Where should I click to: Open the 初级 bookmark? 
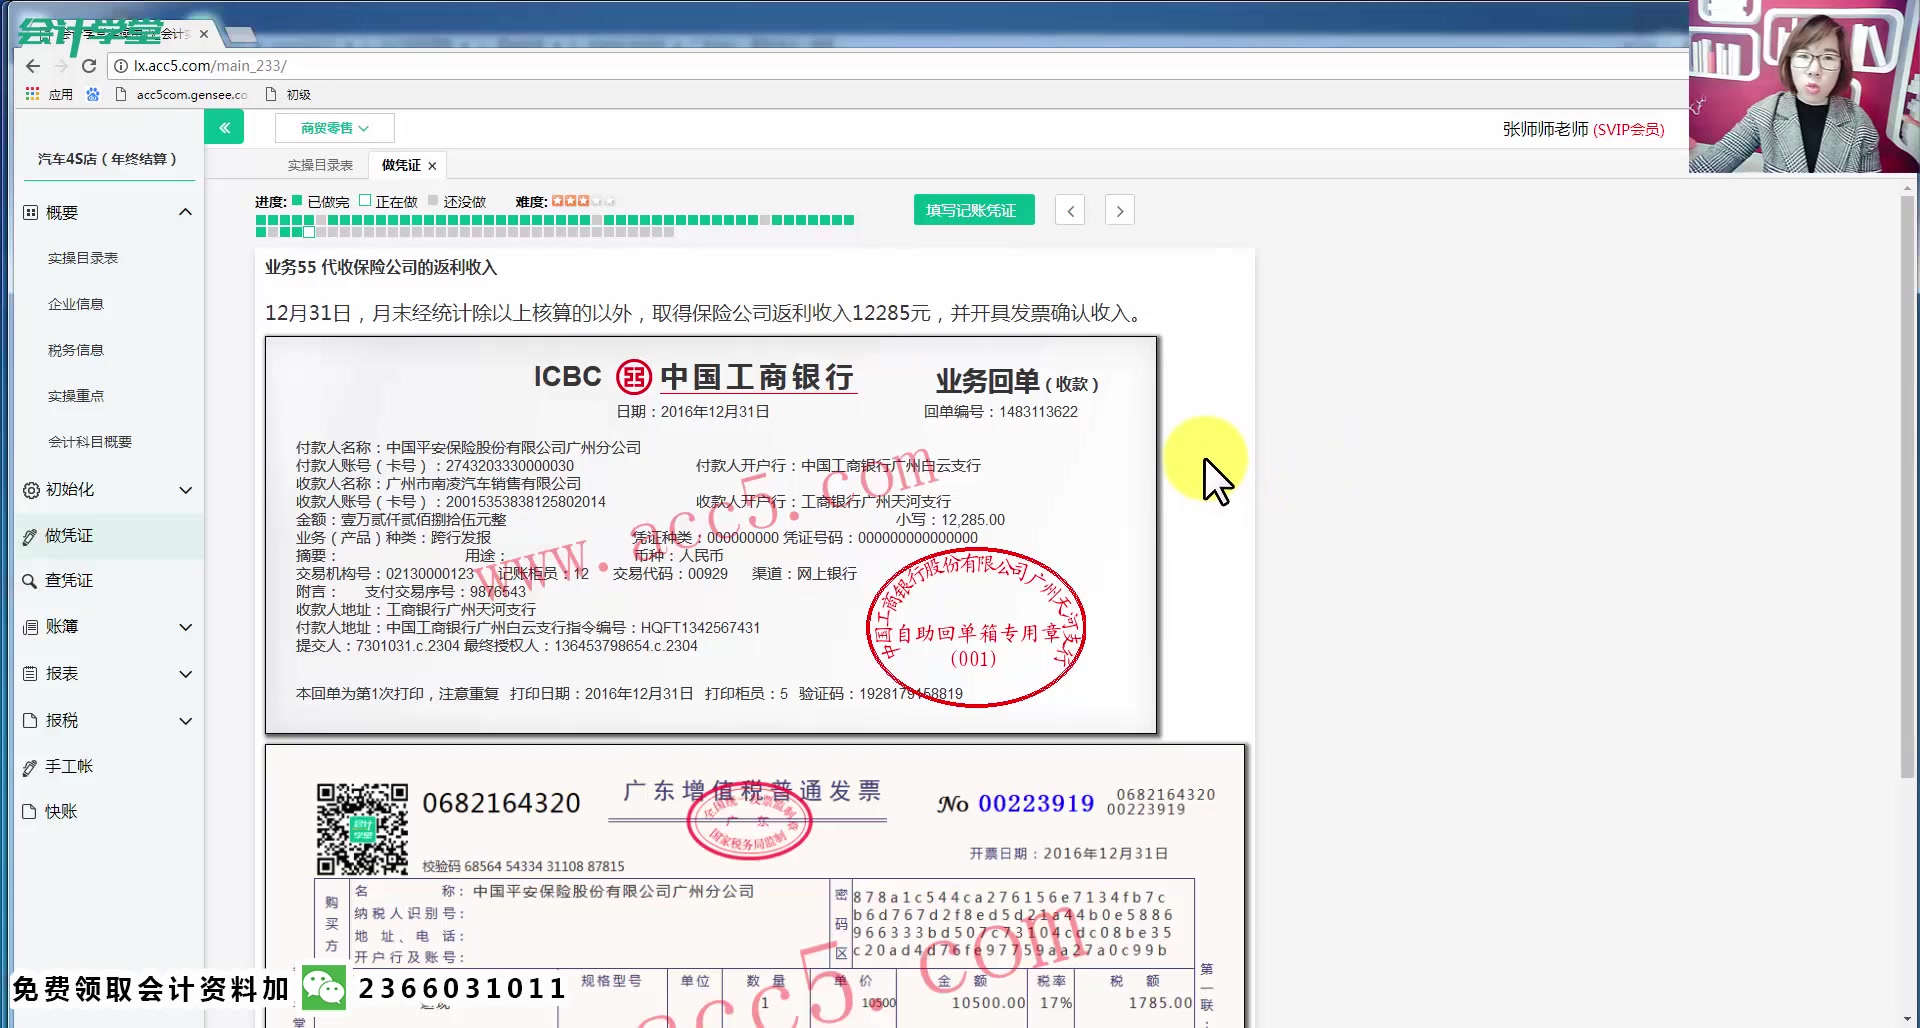[288, 95]
